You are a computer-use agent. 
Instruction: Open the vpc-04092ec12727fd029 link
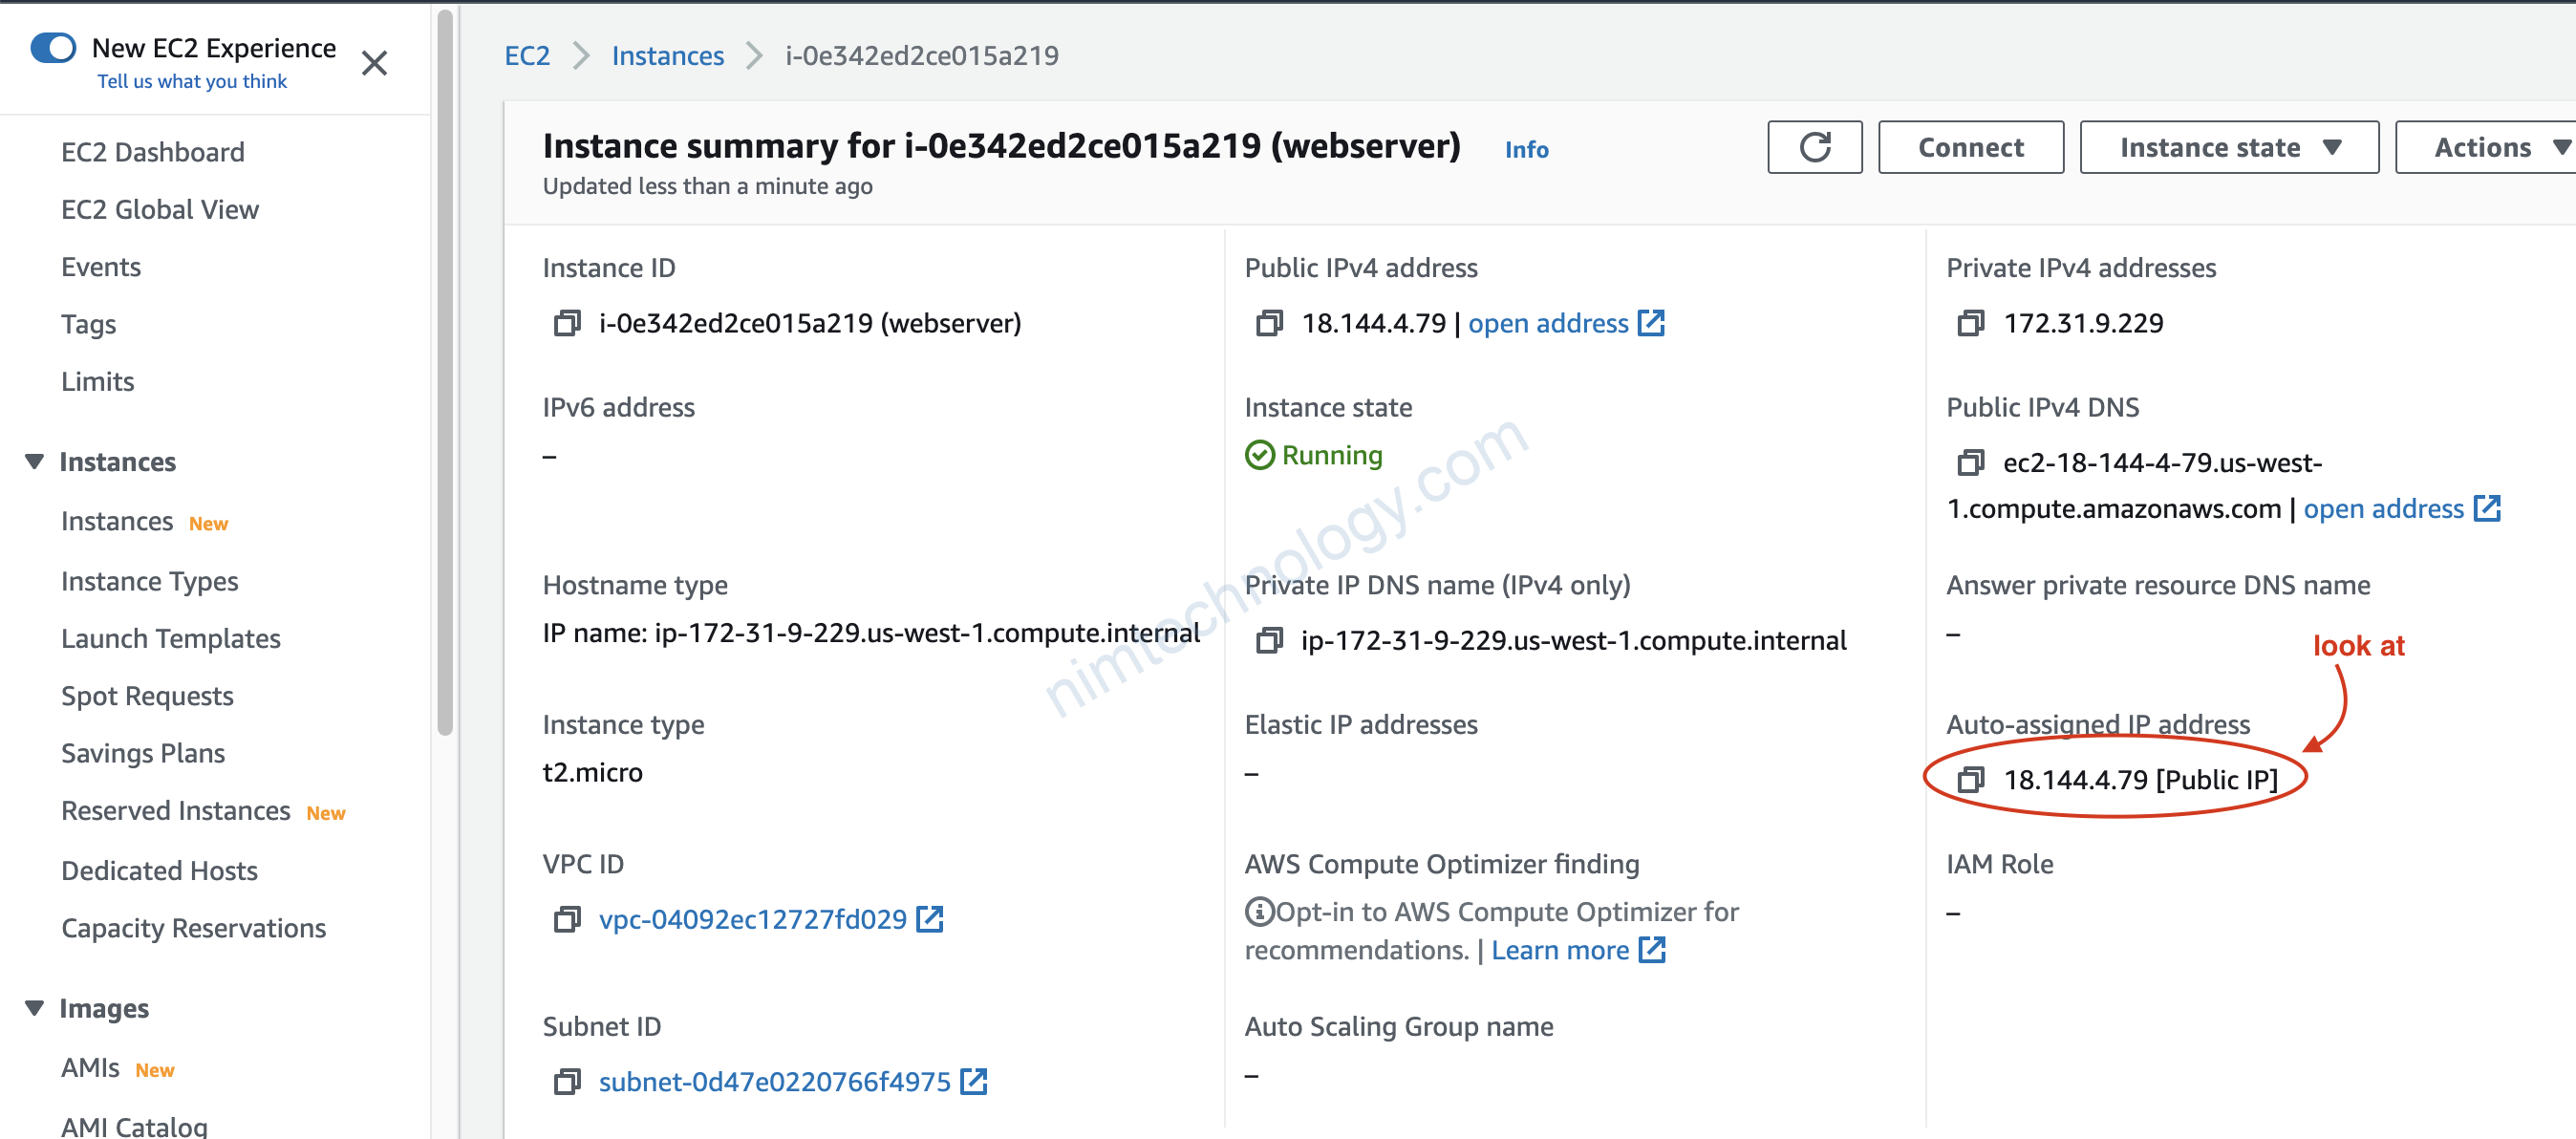[752, 919]
